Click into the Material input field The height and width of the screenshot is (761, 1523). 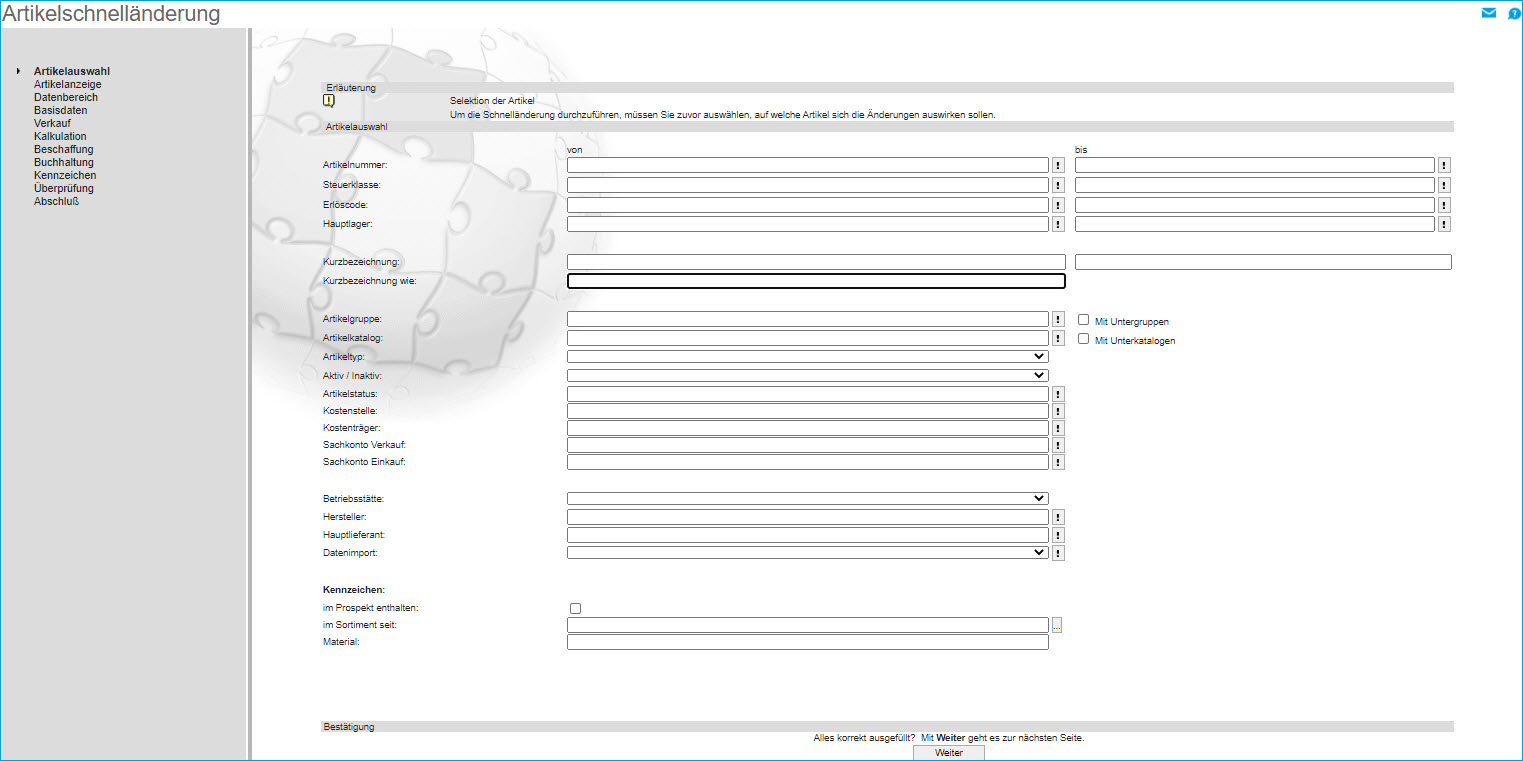807,642
